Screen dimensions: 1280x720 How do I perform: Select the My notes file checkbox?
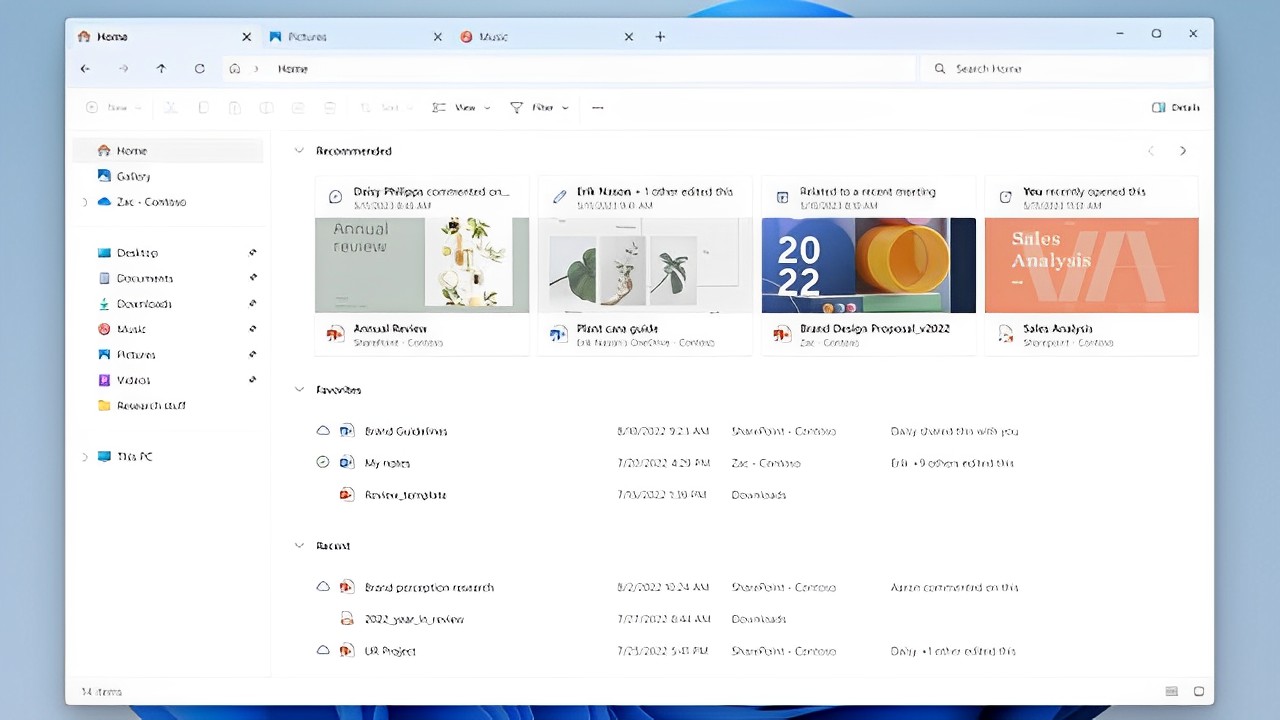[322, 462]
